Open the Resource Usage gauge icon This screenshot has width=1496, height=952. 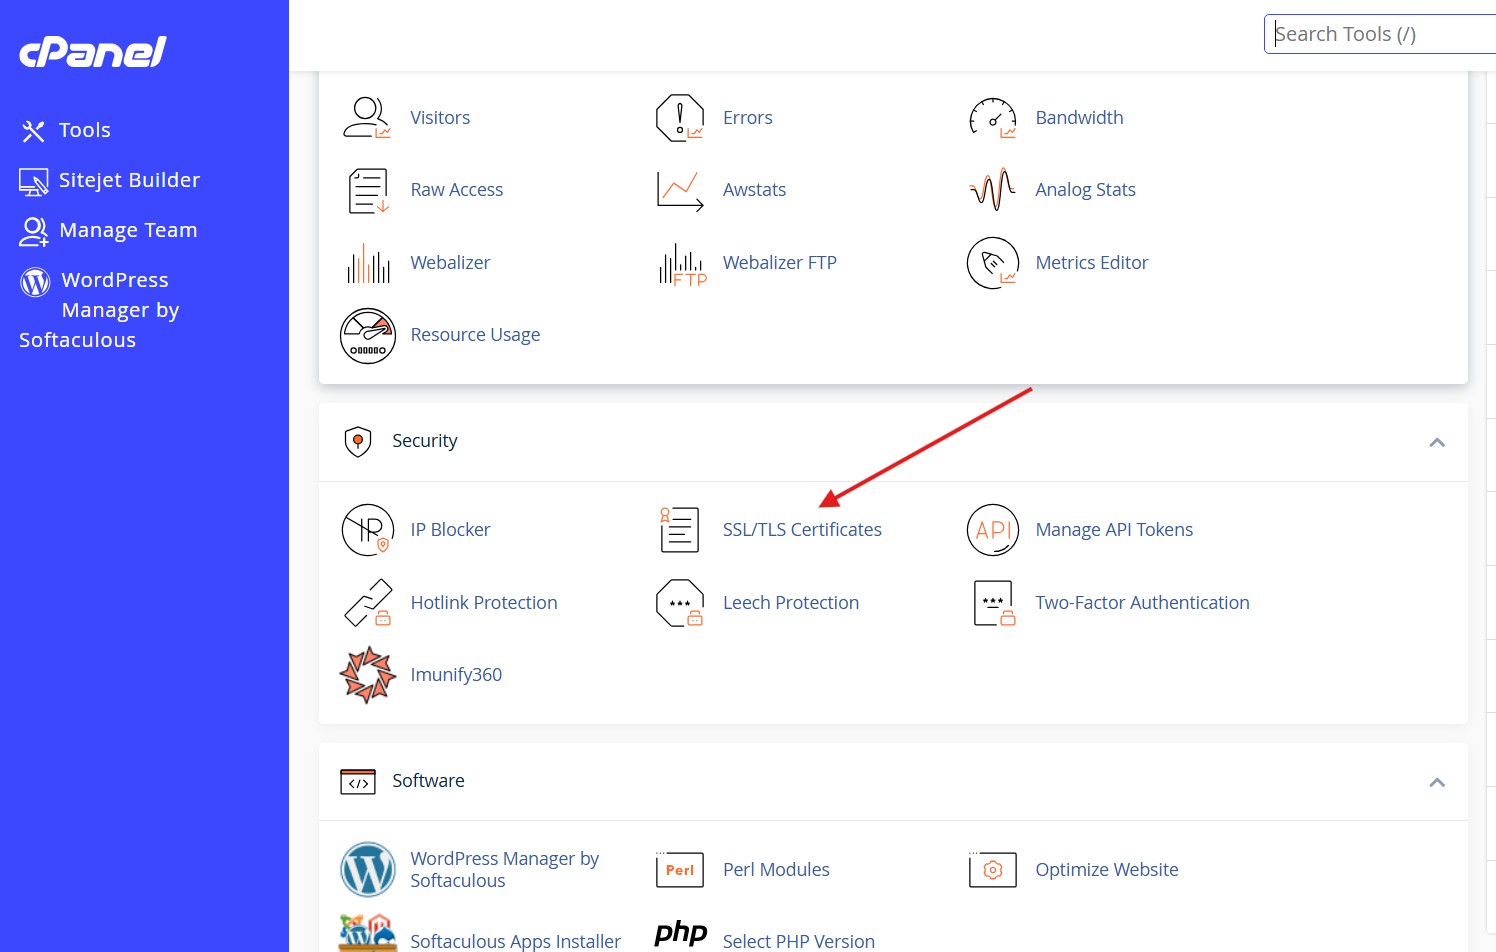coord(368,336)
